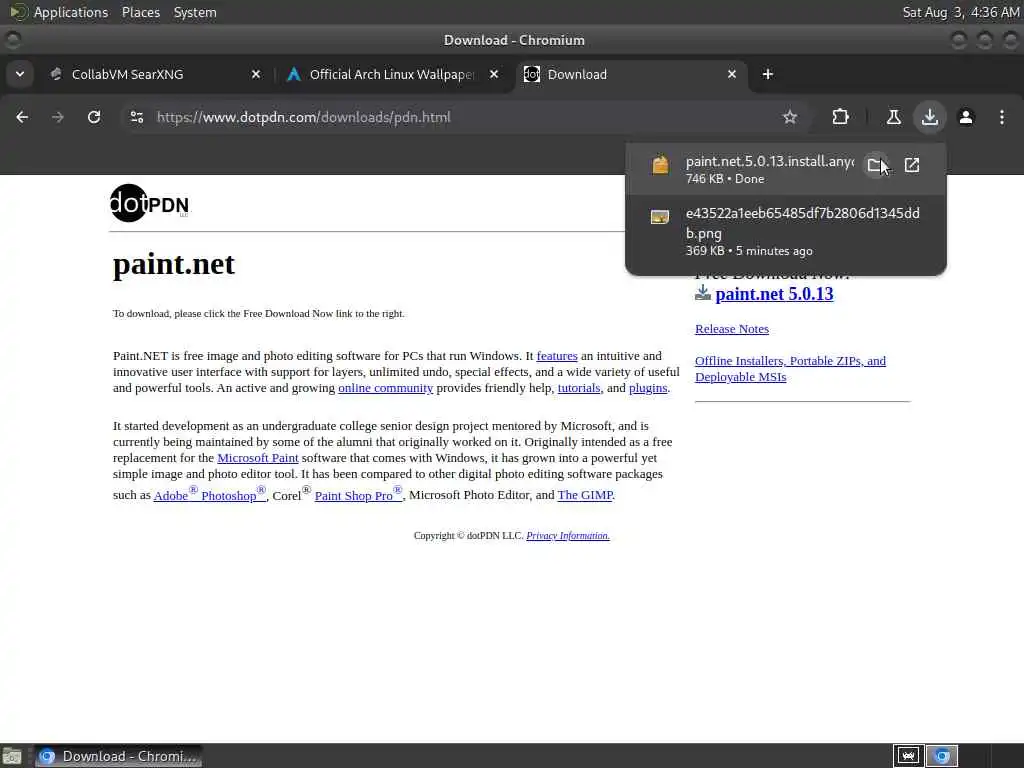Show paint.net installer in folder
This screenshot has width=1024, height=768.
click(876, 165)
